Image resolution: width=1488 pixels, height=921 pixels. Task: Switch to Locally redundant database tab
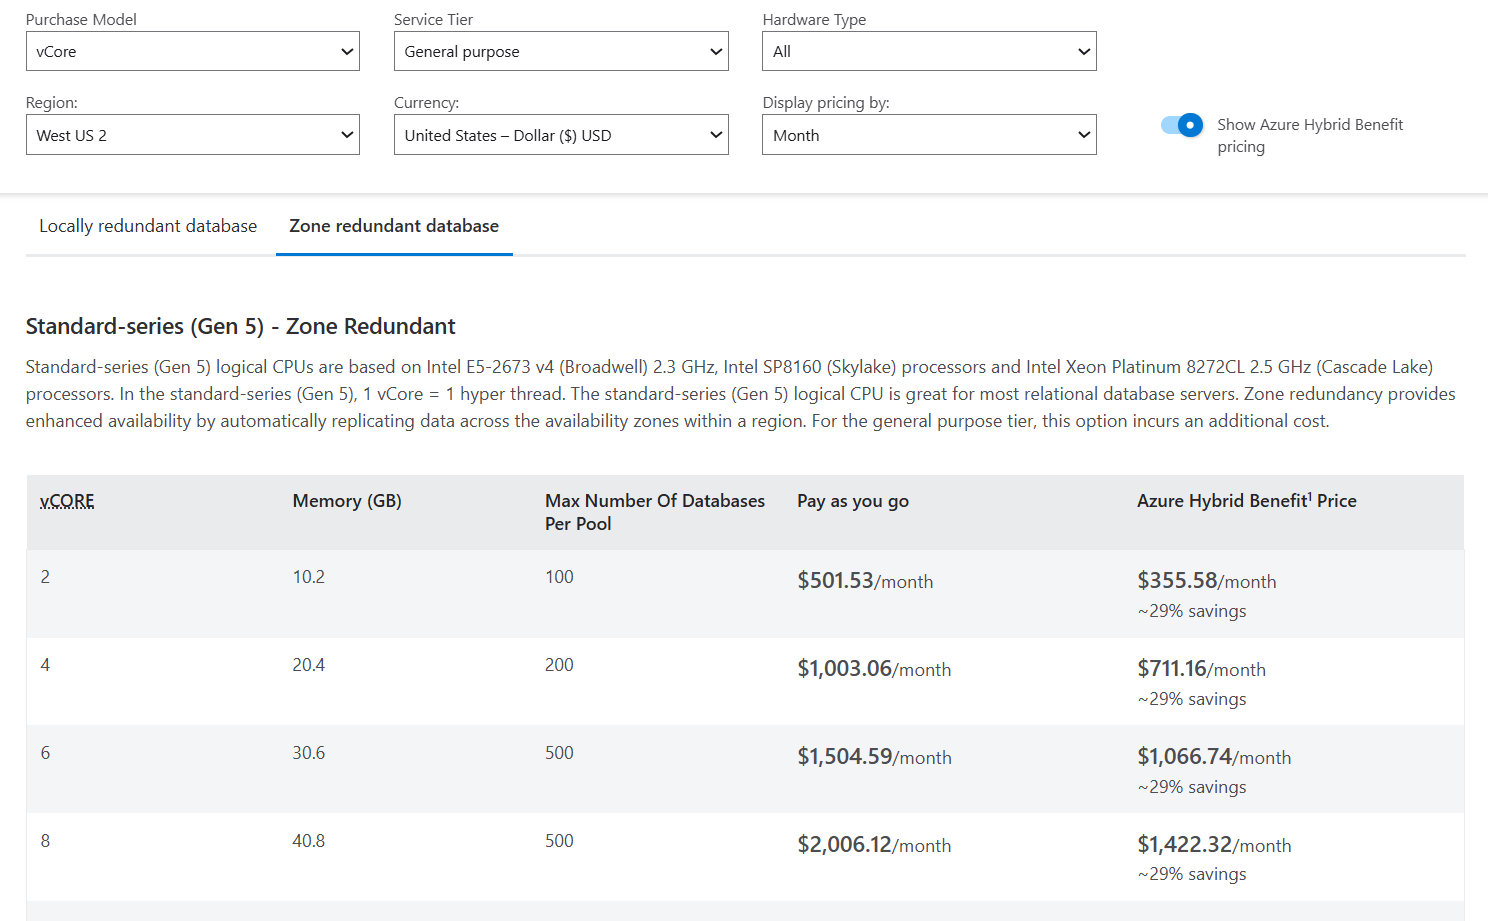tap(147, 226)
